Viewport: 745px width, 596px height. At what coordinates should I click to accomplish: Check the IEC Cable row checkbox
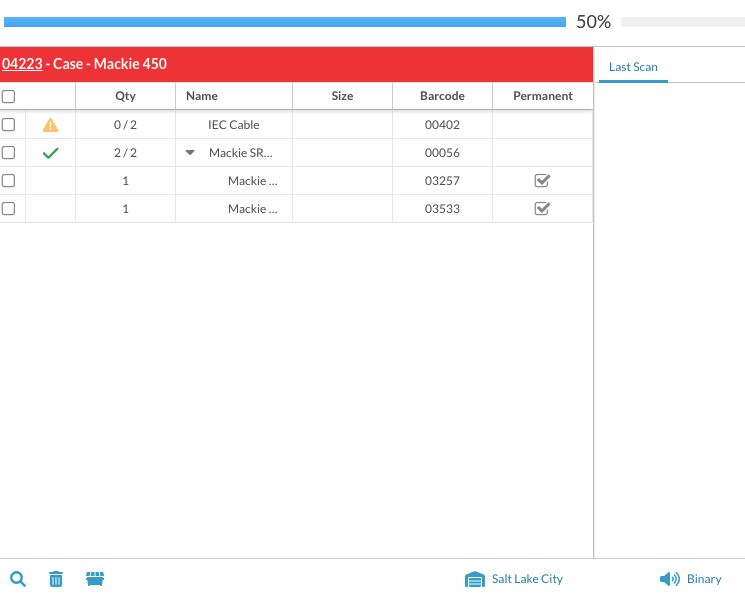[8, 125]
